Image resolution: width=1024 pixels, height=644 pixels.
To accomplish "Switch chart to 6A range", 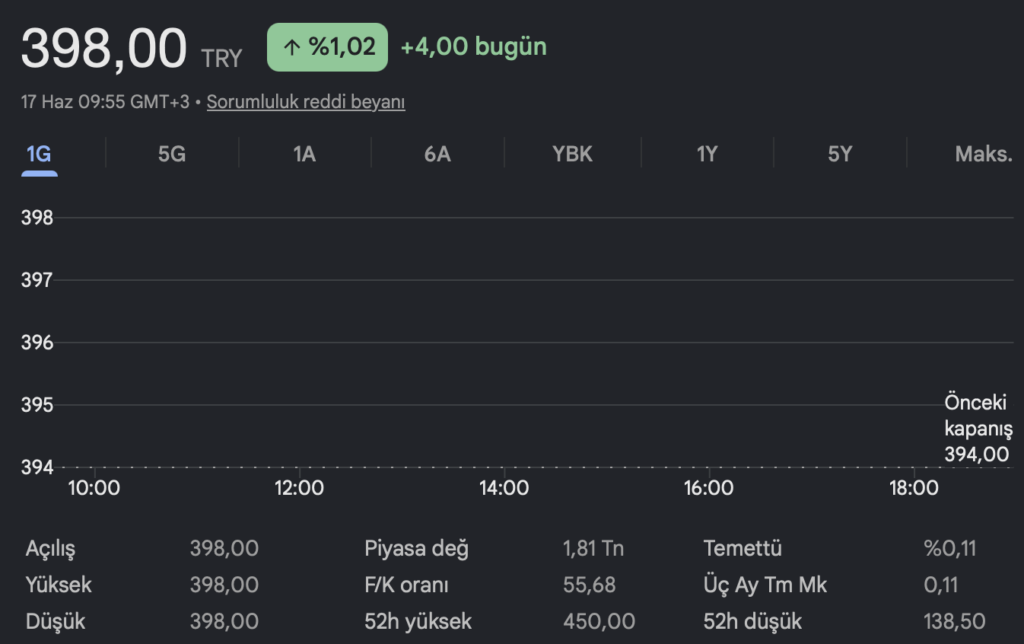I will [x=438, y=154].
